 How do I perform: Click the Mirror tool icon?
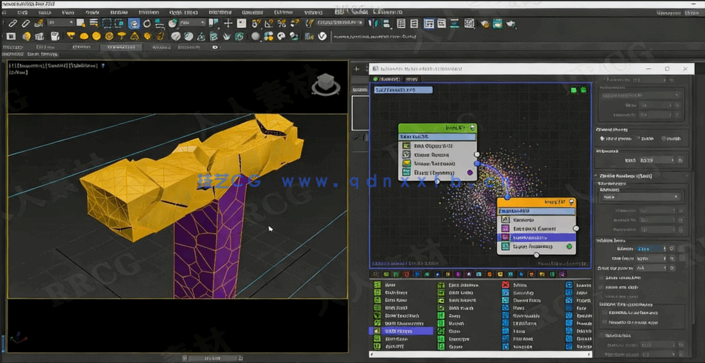pos(372,22)
